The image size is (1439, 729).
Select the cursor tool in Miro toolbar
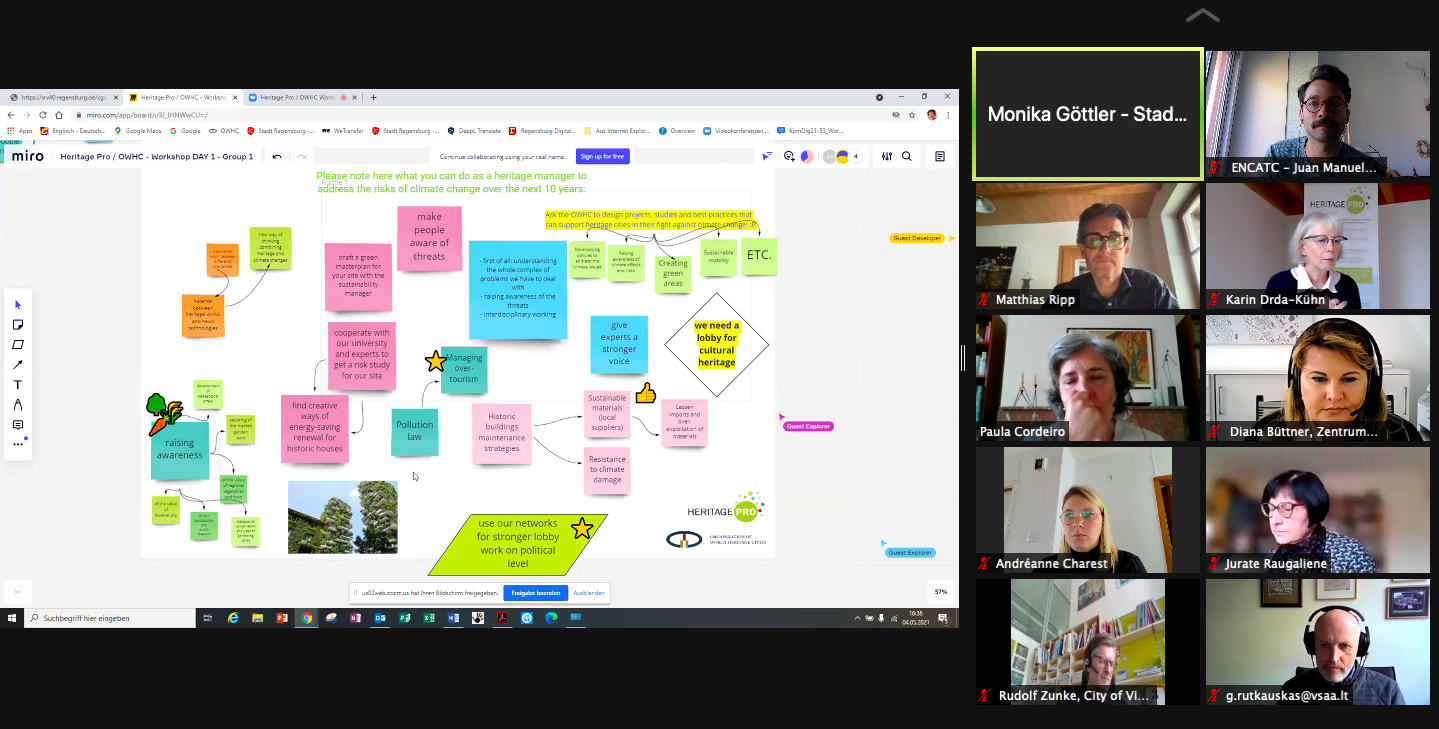pos(17,305)
